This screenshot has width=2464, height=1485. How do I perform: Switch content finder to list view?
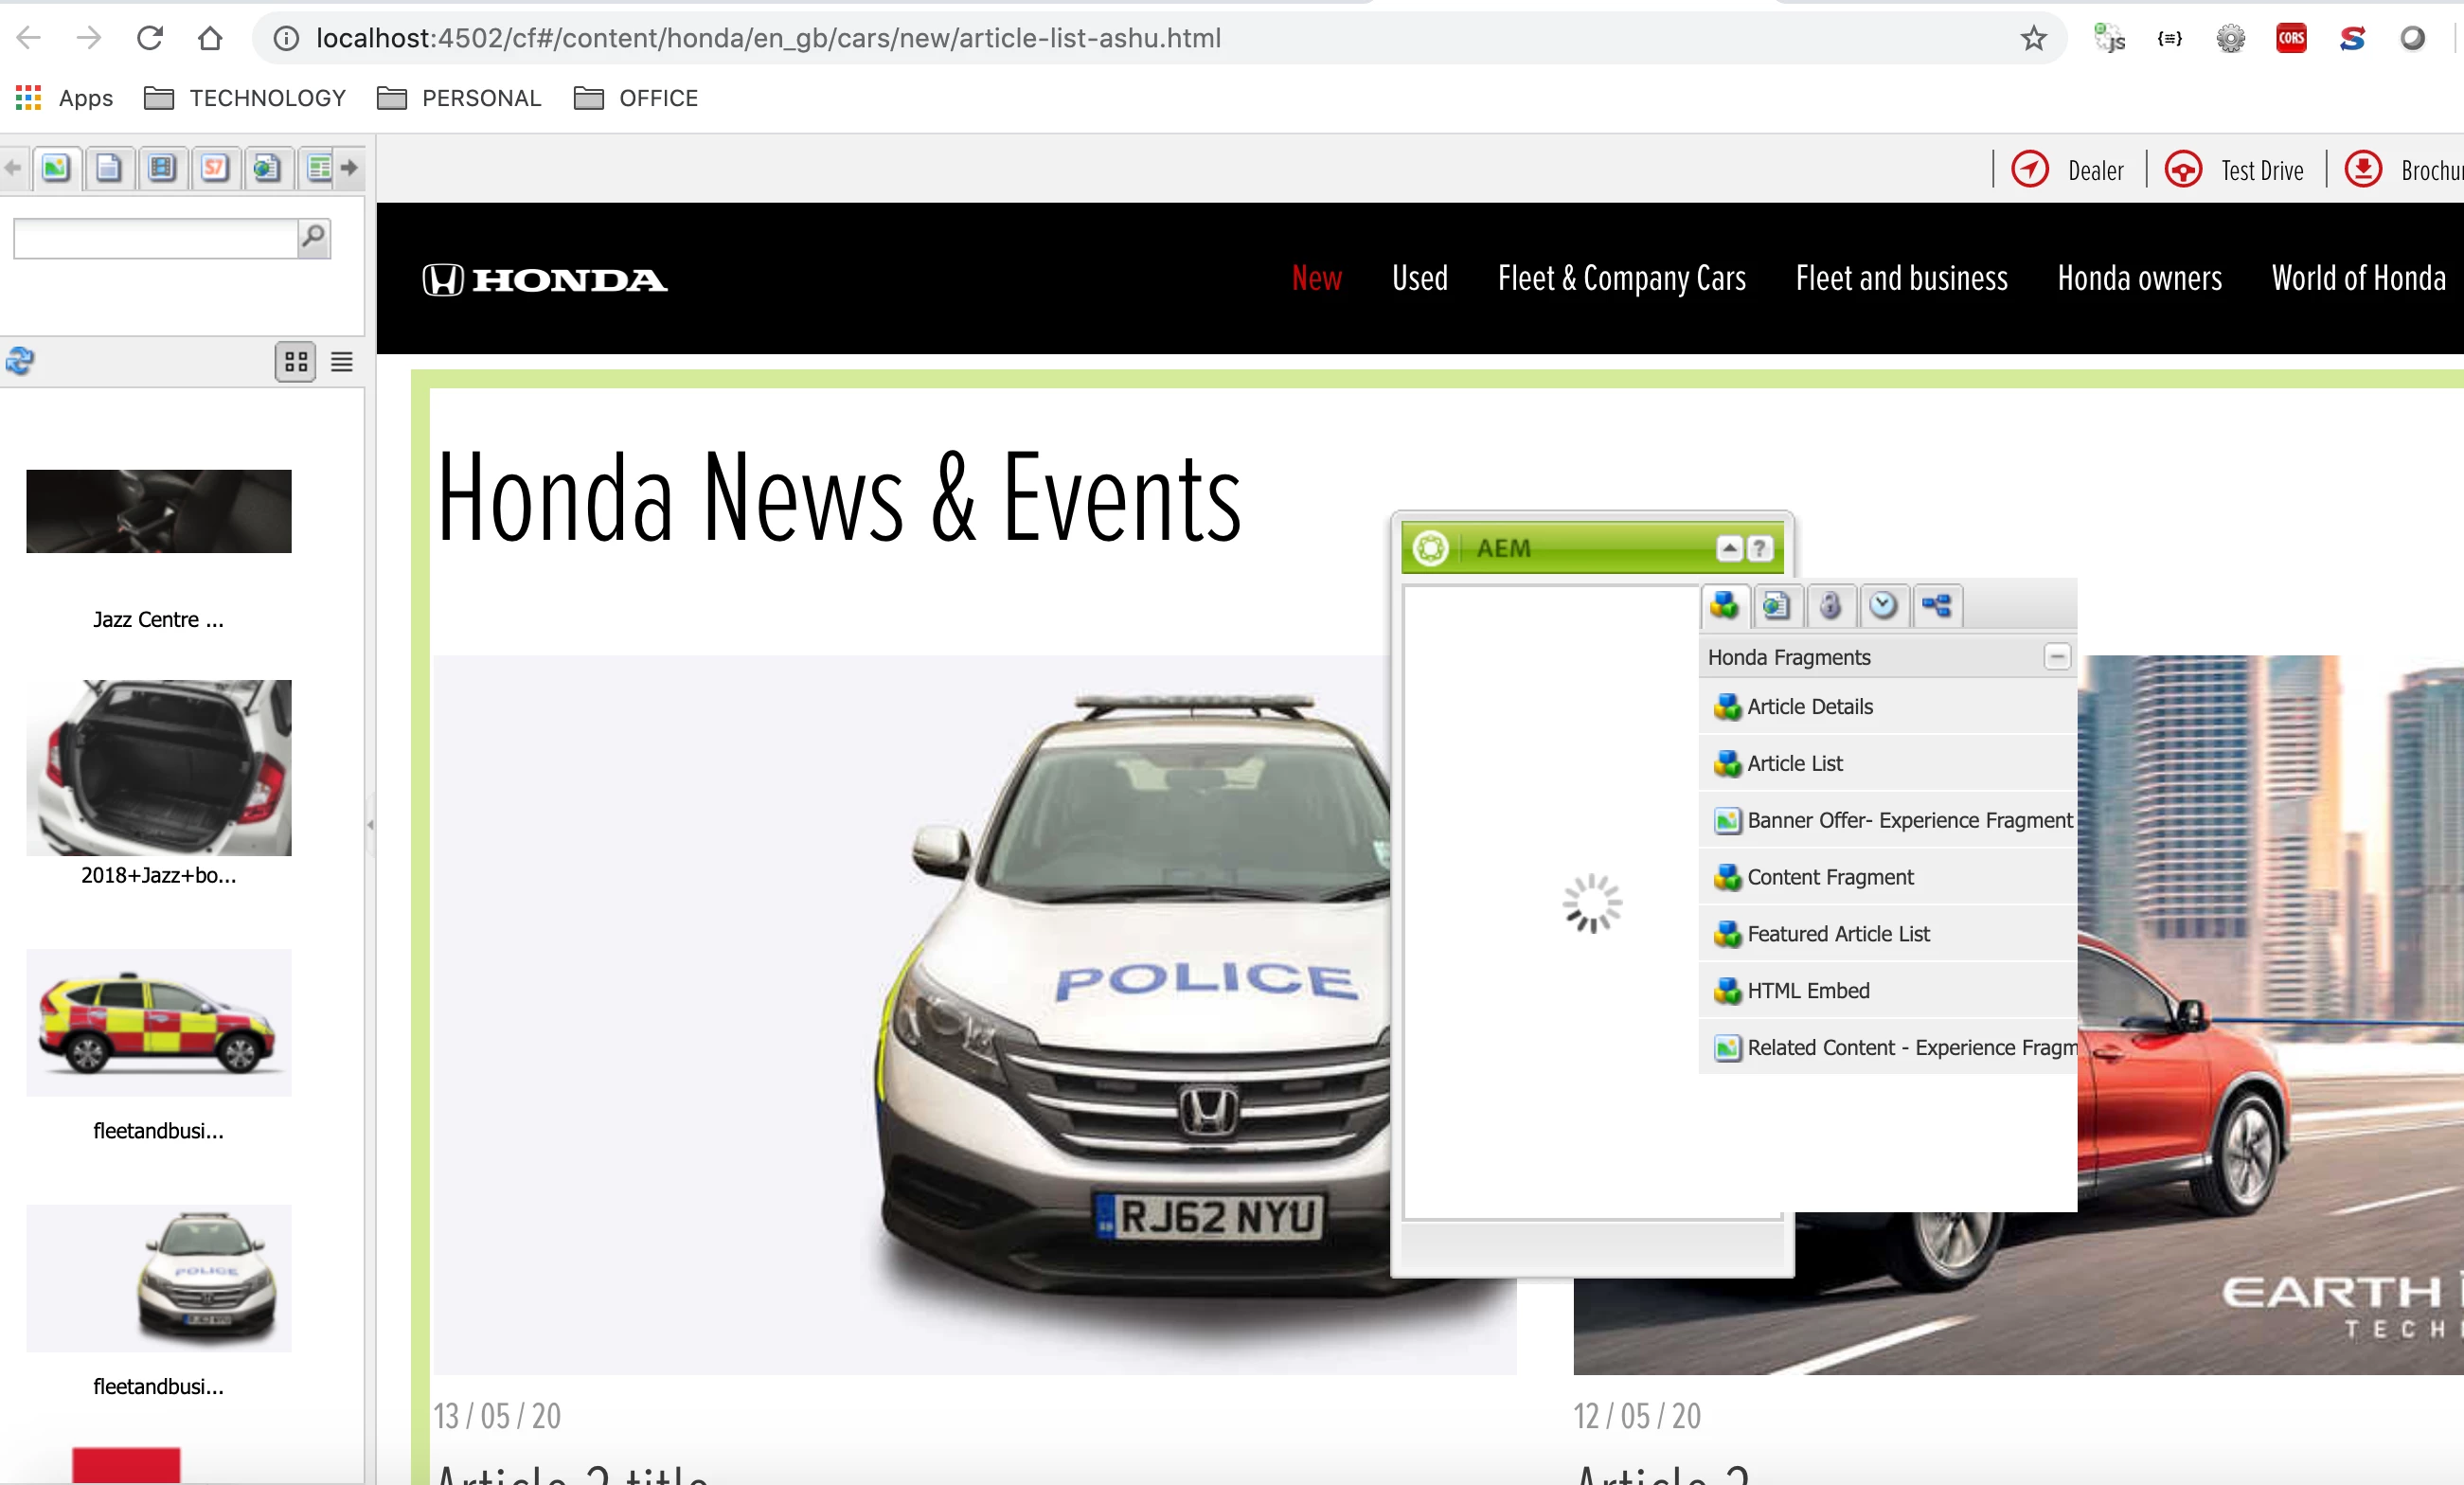point(342,362)
